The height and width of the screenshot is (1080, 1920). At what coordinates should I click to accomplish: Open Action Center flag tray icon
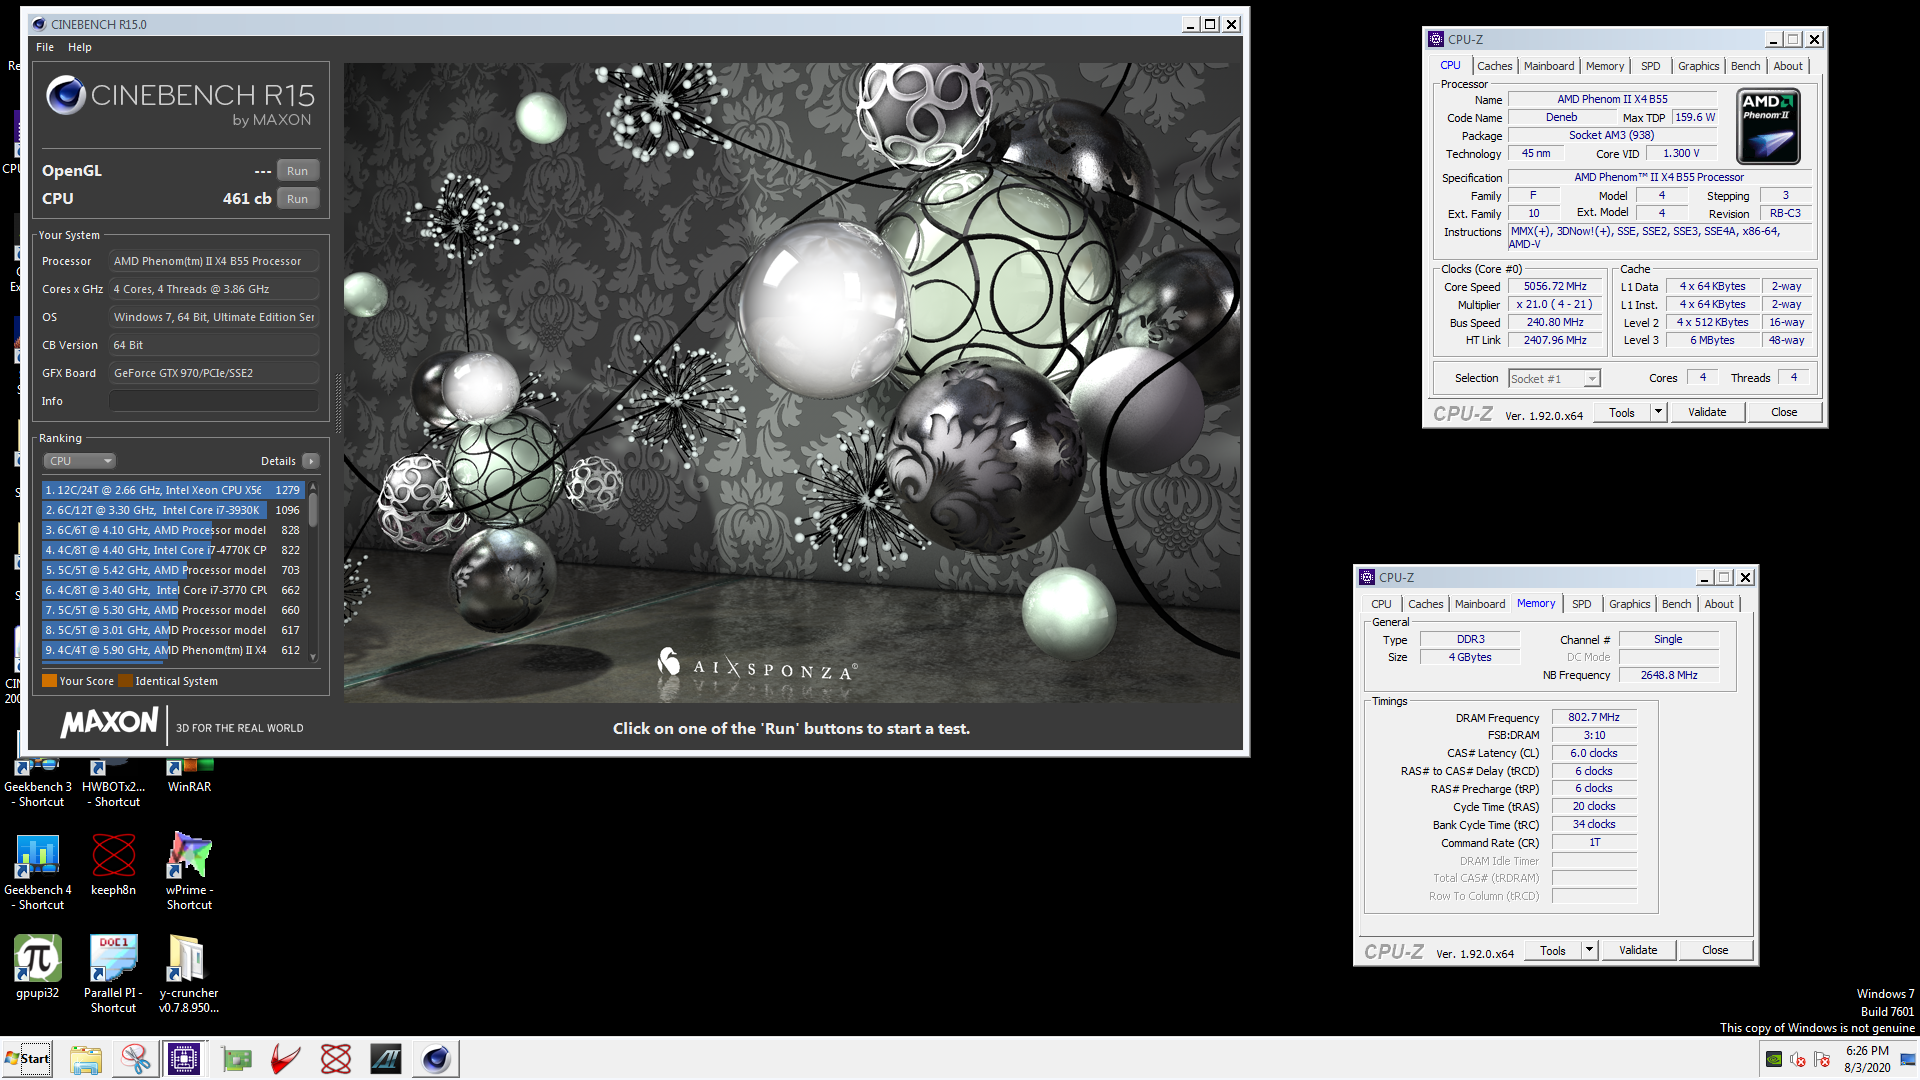pyautogui.click(x=1822, y=1059)
